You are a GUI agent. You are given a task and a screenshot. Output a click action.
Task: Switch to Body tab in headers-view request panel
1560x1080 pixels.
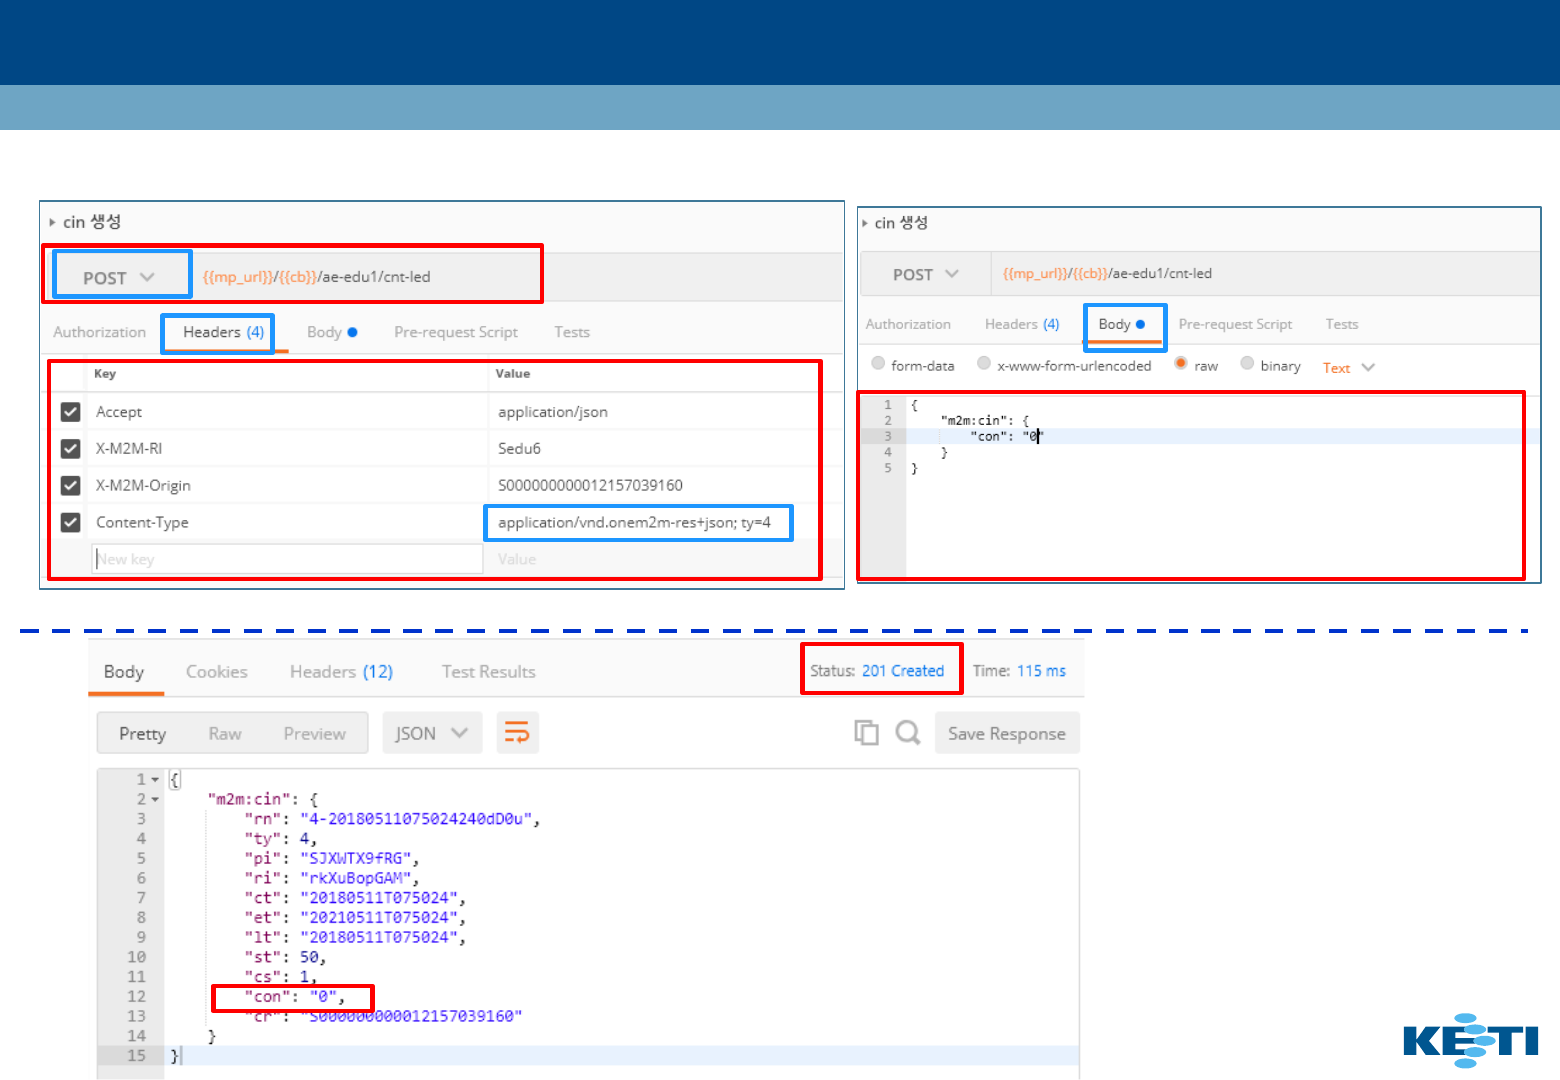click(332, 332)
